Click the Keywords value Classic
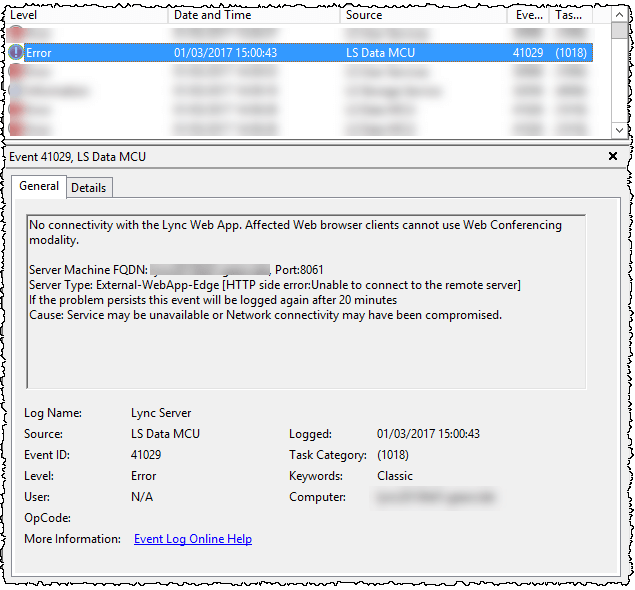This screenshot has width=635, height=590. point(395,476)
